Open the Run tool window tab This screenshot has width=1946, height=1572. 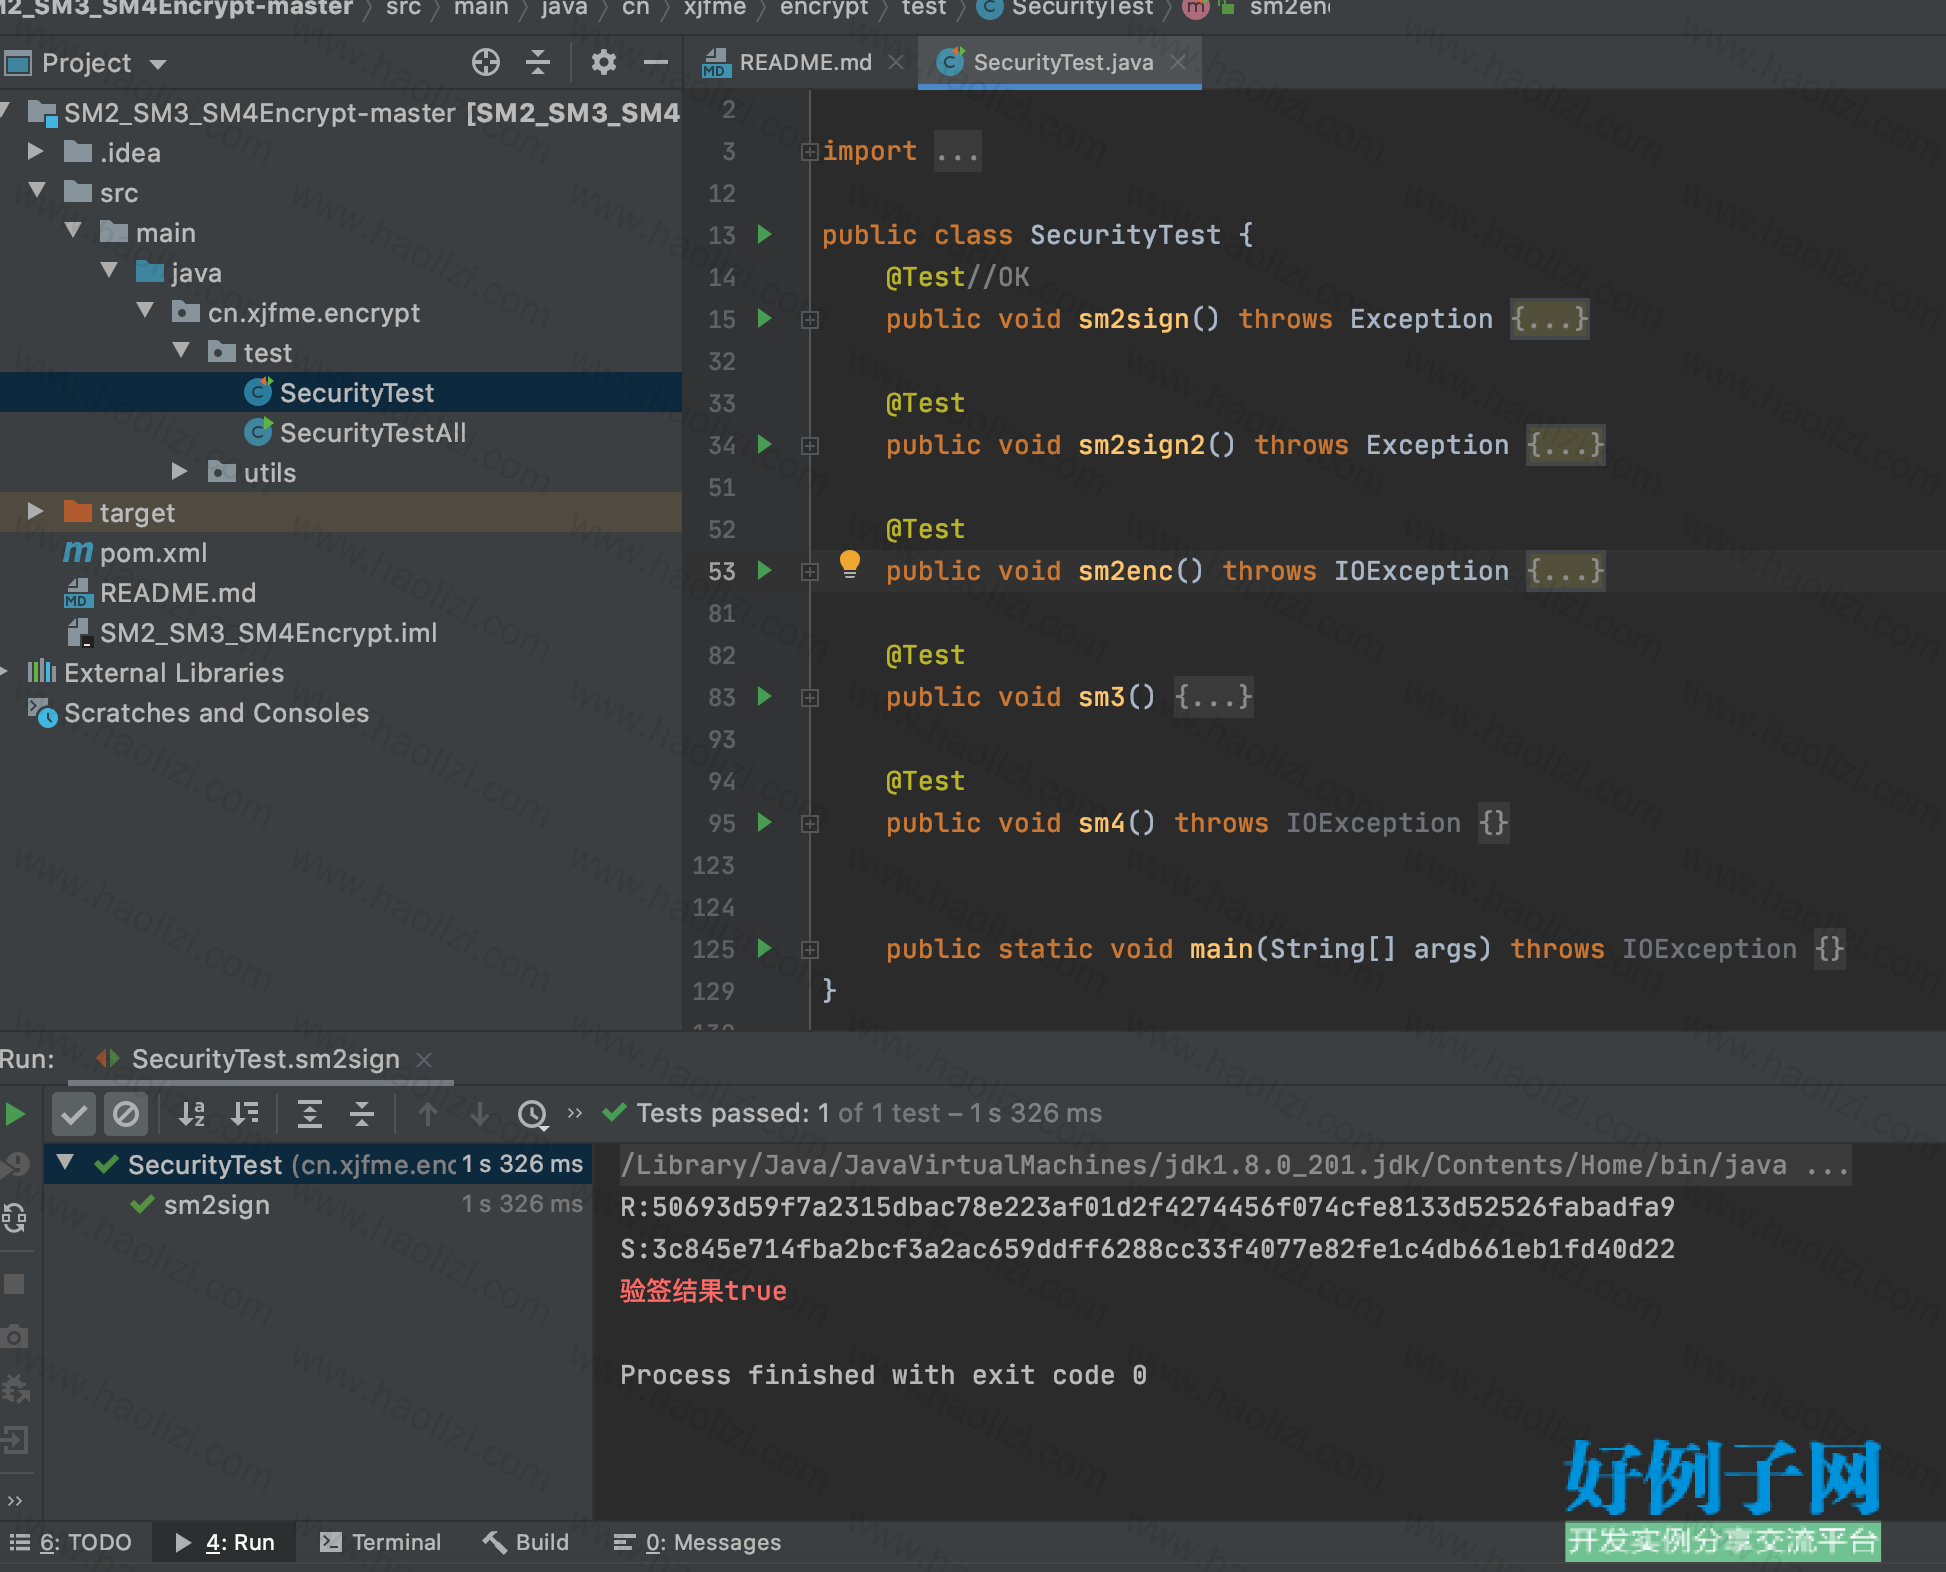(x=226, y=1542)
